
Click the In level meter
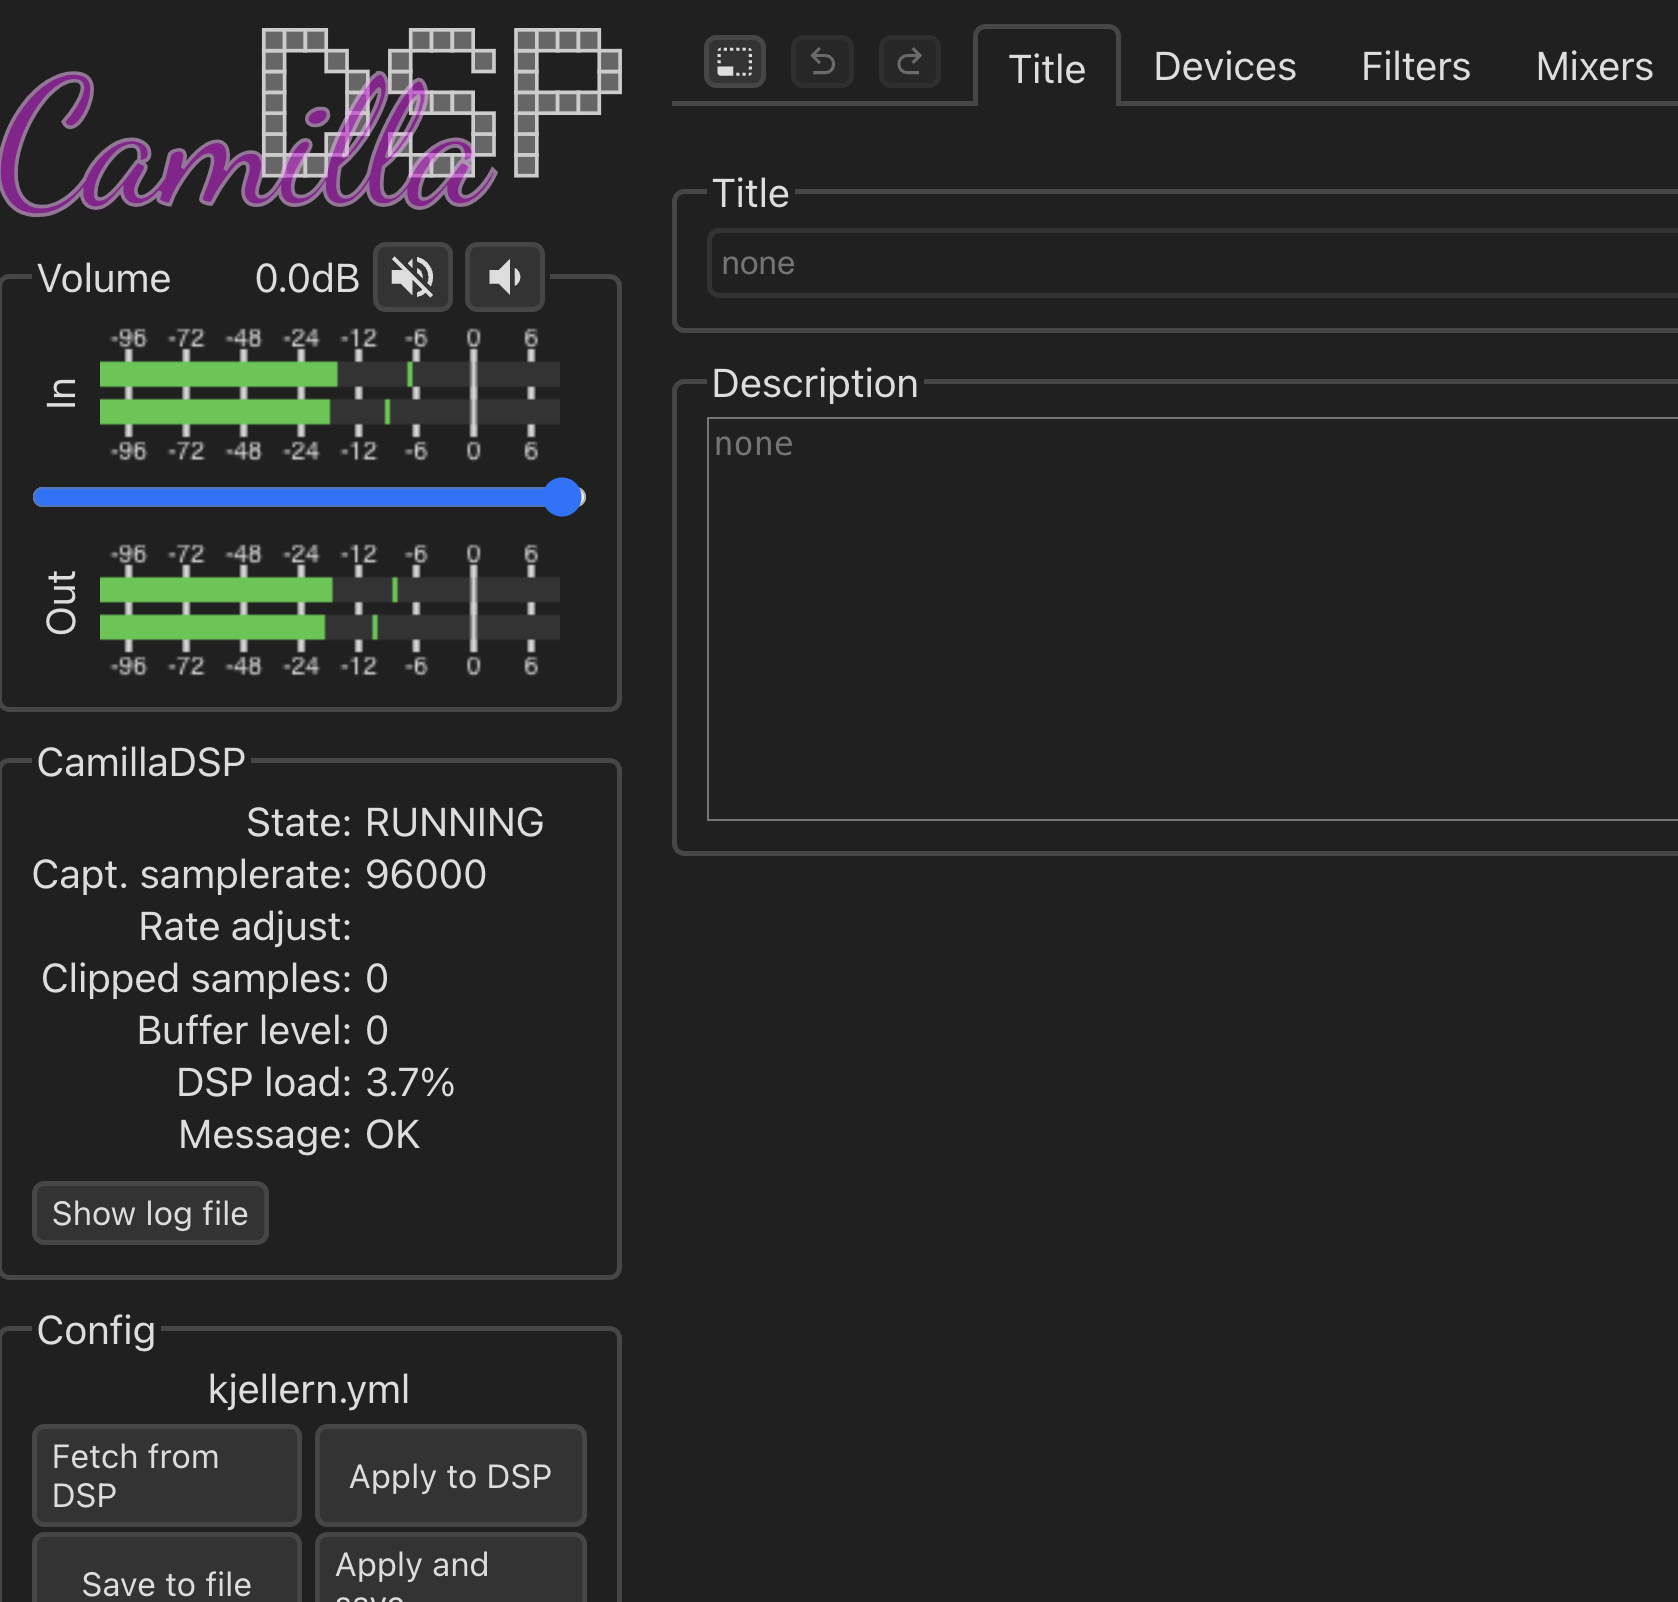[329, 394]
